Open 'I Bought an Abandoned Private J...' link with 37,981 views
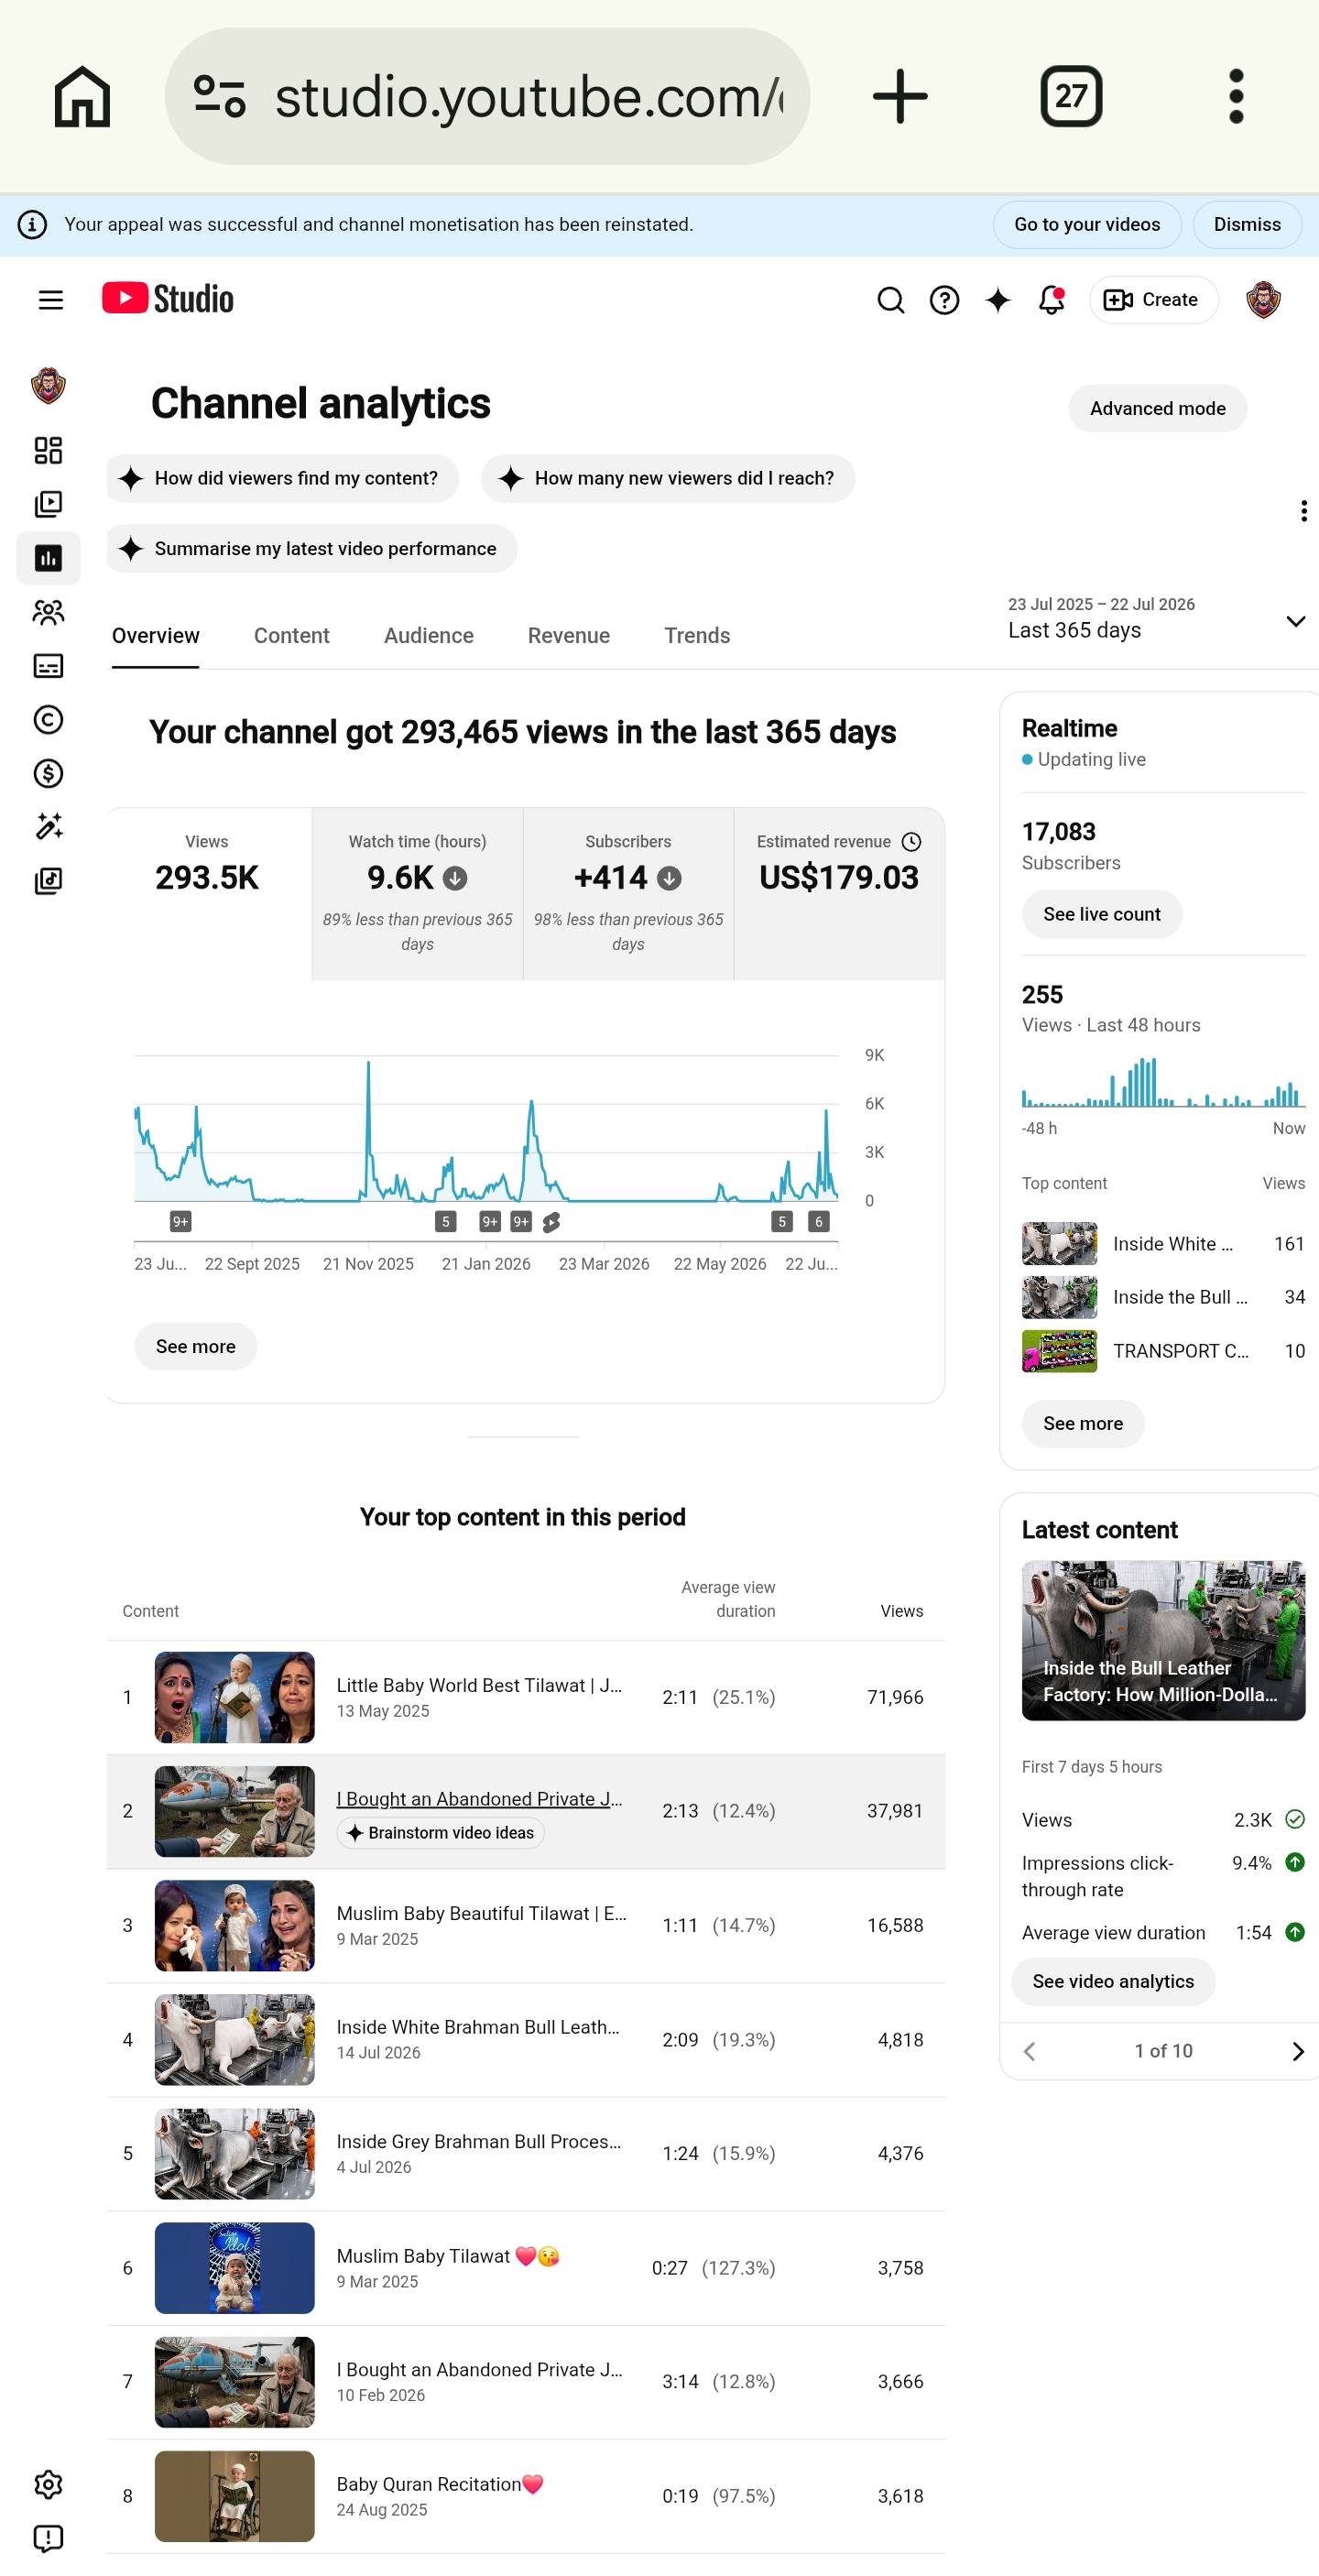The height and width of the screenshot is (2576, 1319). click(x=479, y=1799)
